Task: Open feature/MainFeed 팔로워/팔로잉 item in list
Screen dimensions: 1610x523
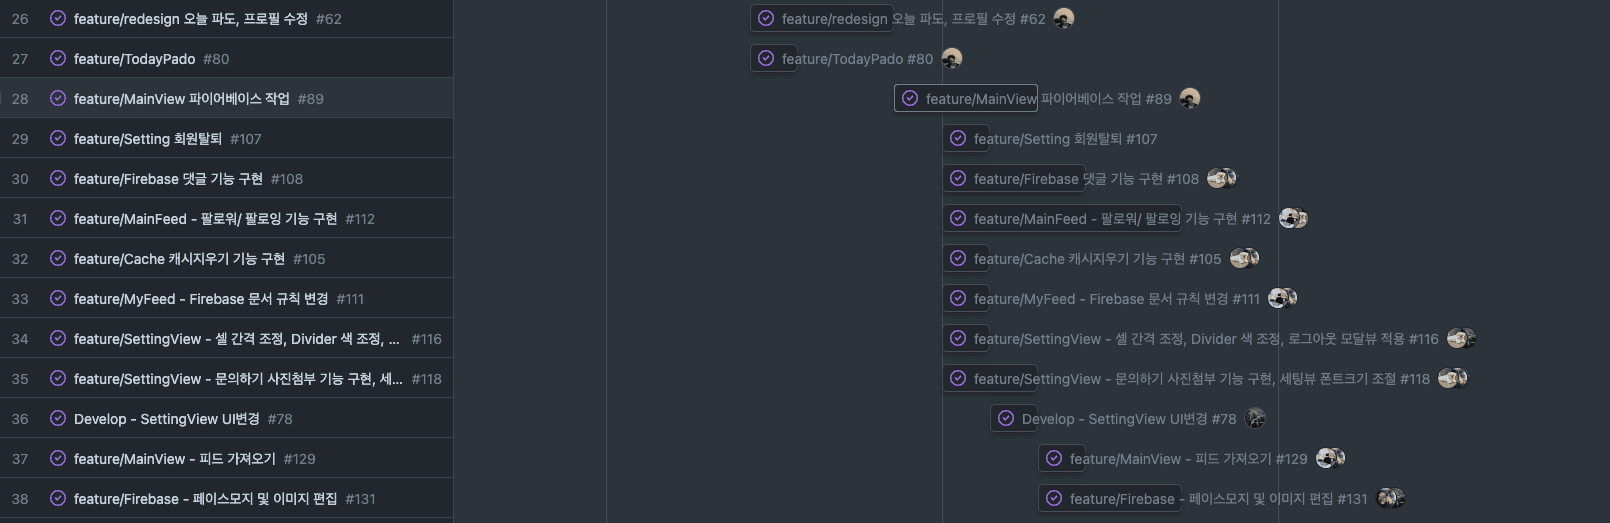Action: [x=205, y=219]
